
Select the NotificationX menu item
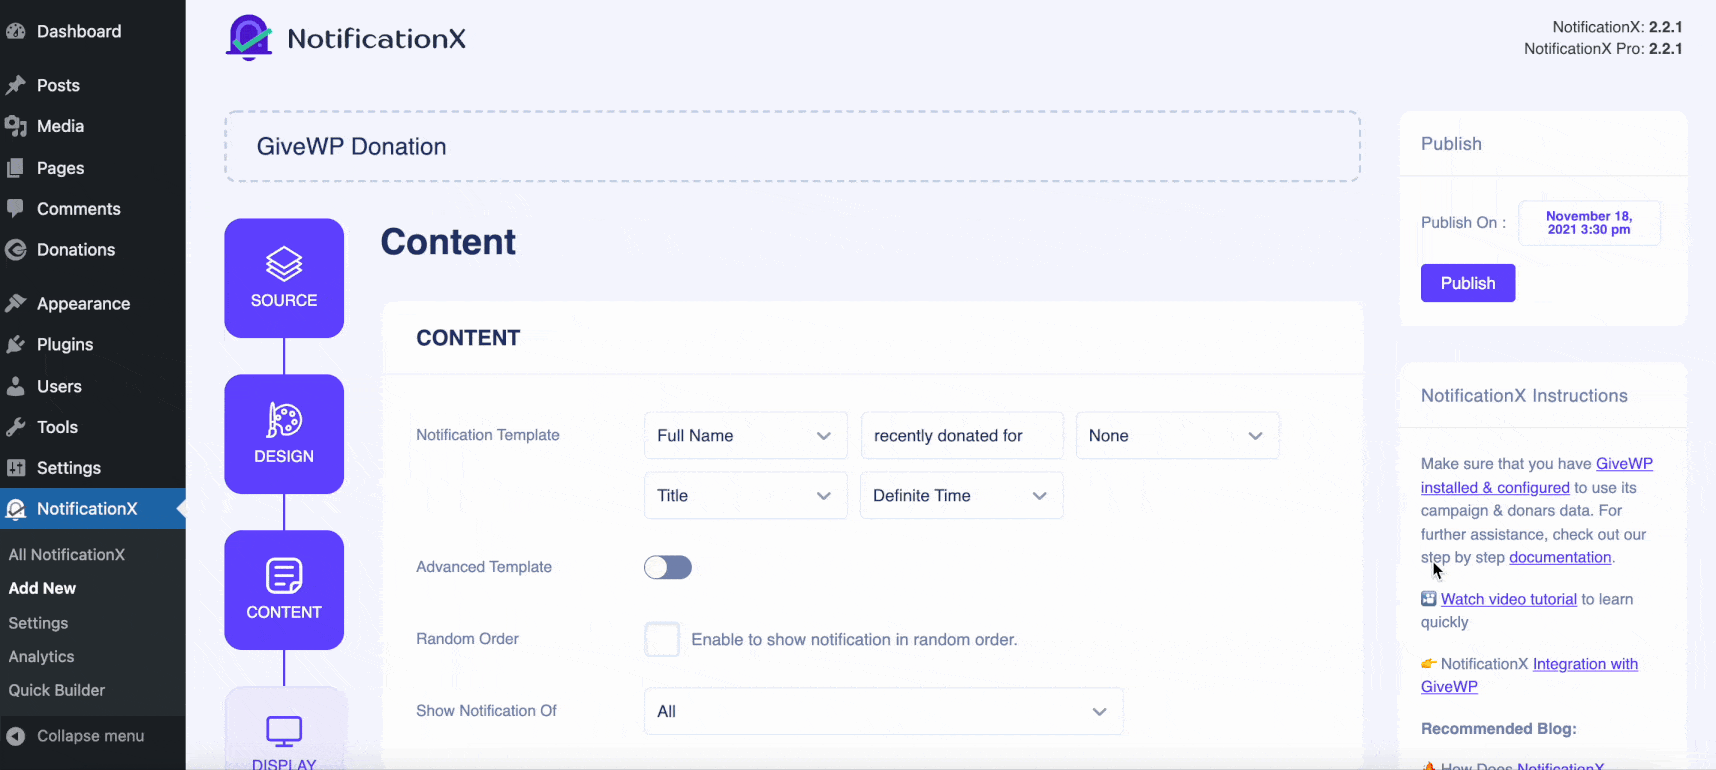tap(93, 509)
